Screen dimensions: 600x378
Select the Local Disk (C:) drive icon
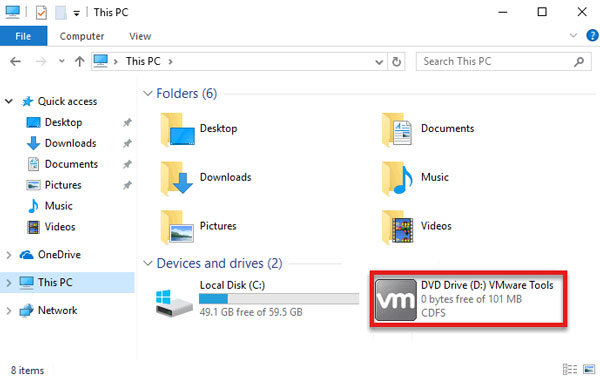pyautogui.click(x=174, y=303)
